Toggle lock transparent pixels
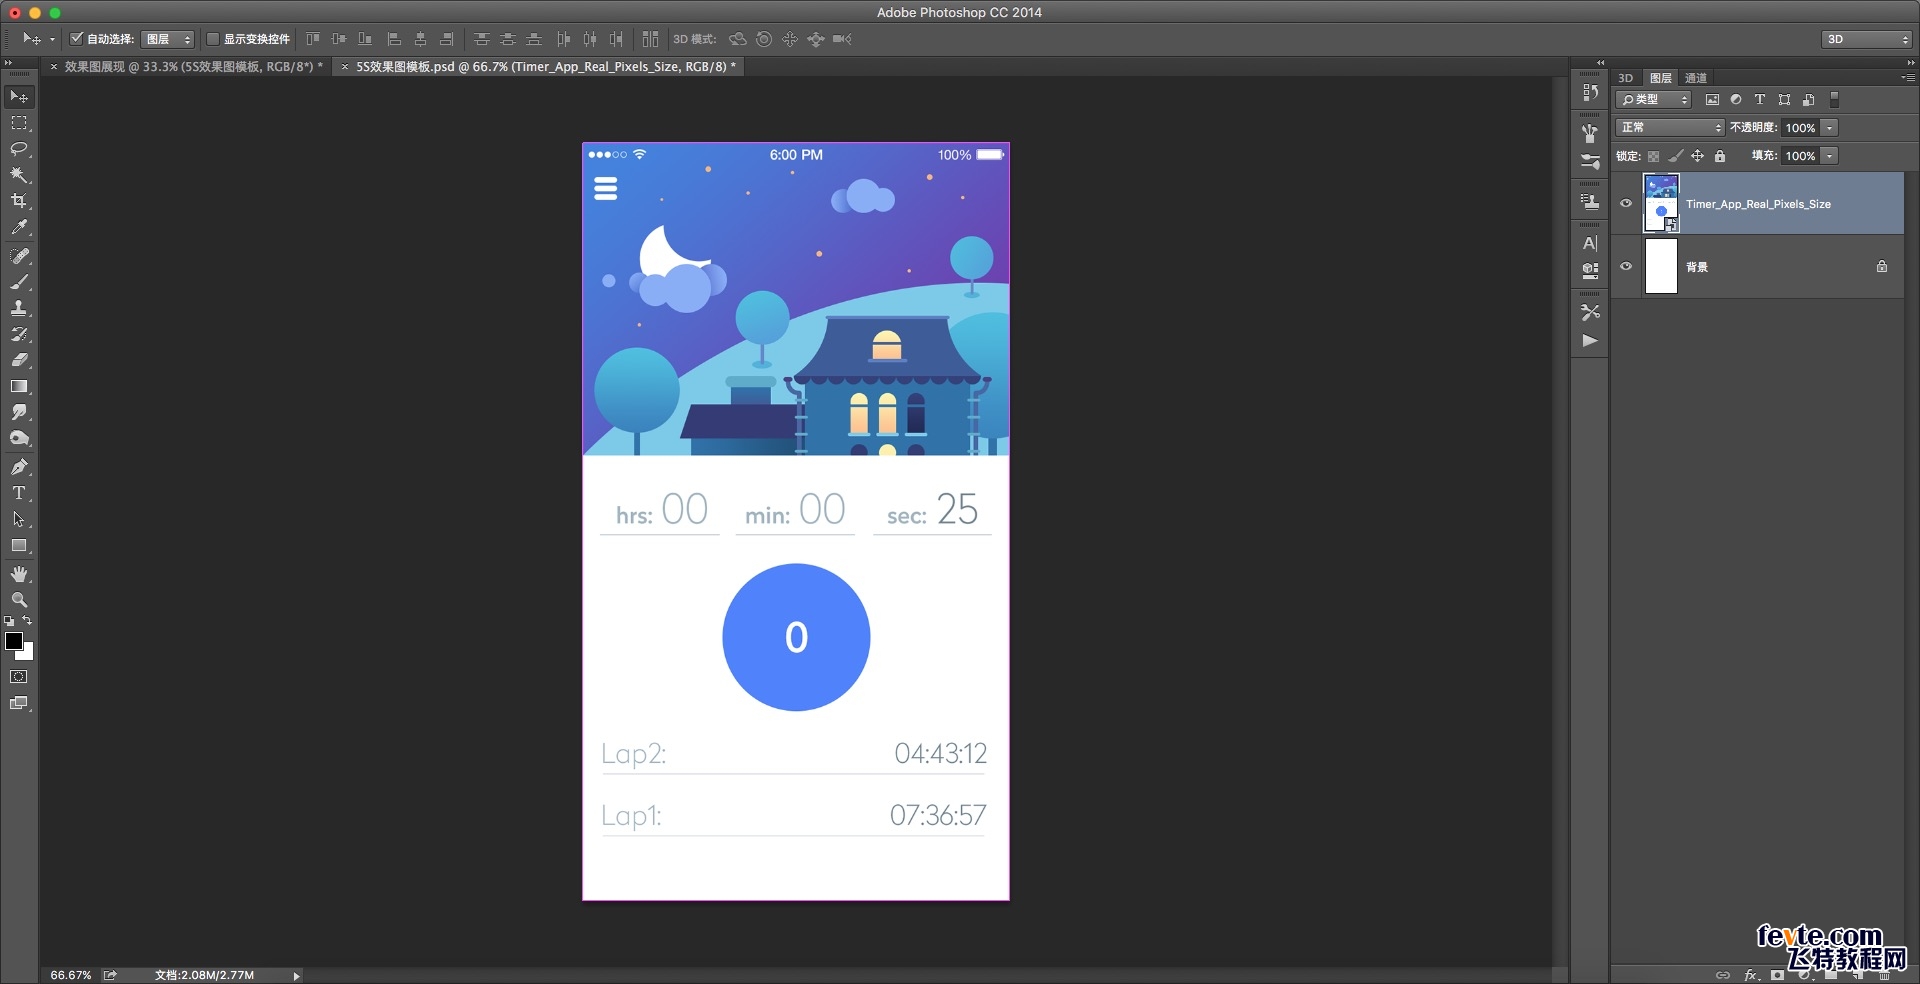1920x984 pixels. coord(1653,156)
